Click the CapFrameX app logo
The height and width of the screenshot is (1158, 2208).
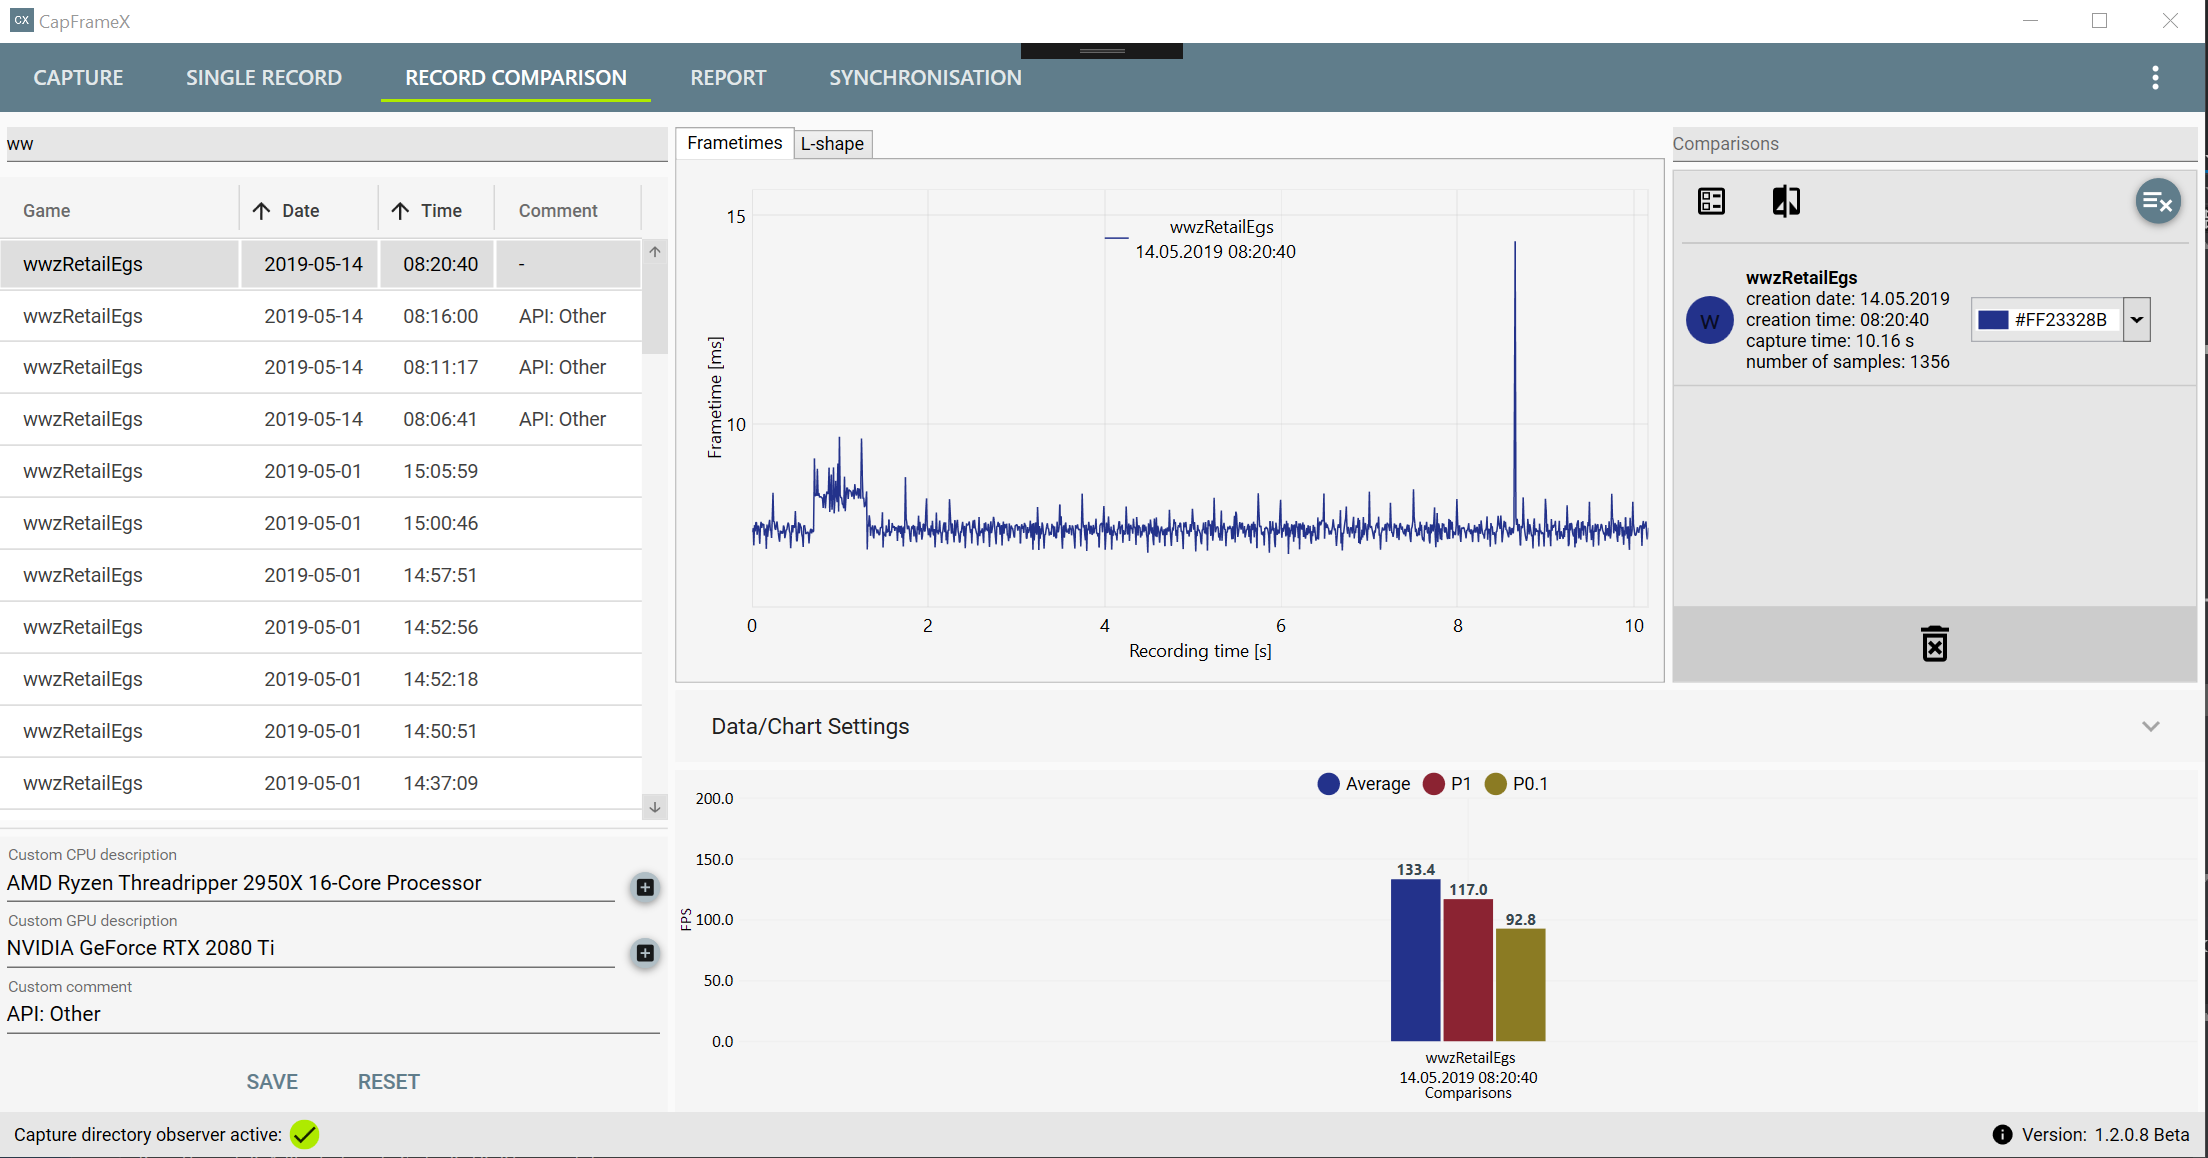pyautogui.click(x=21, y=20)
